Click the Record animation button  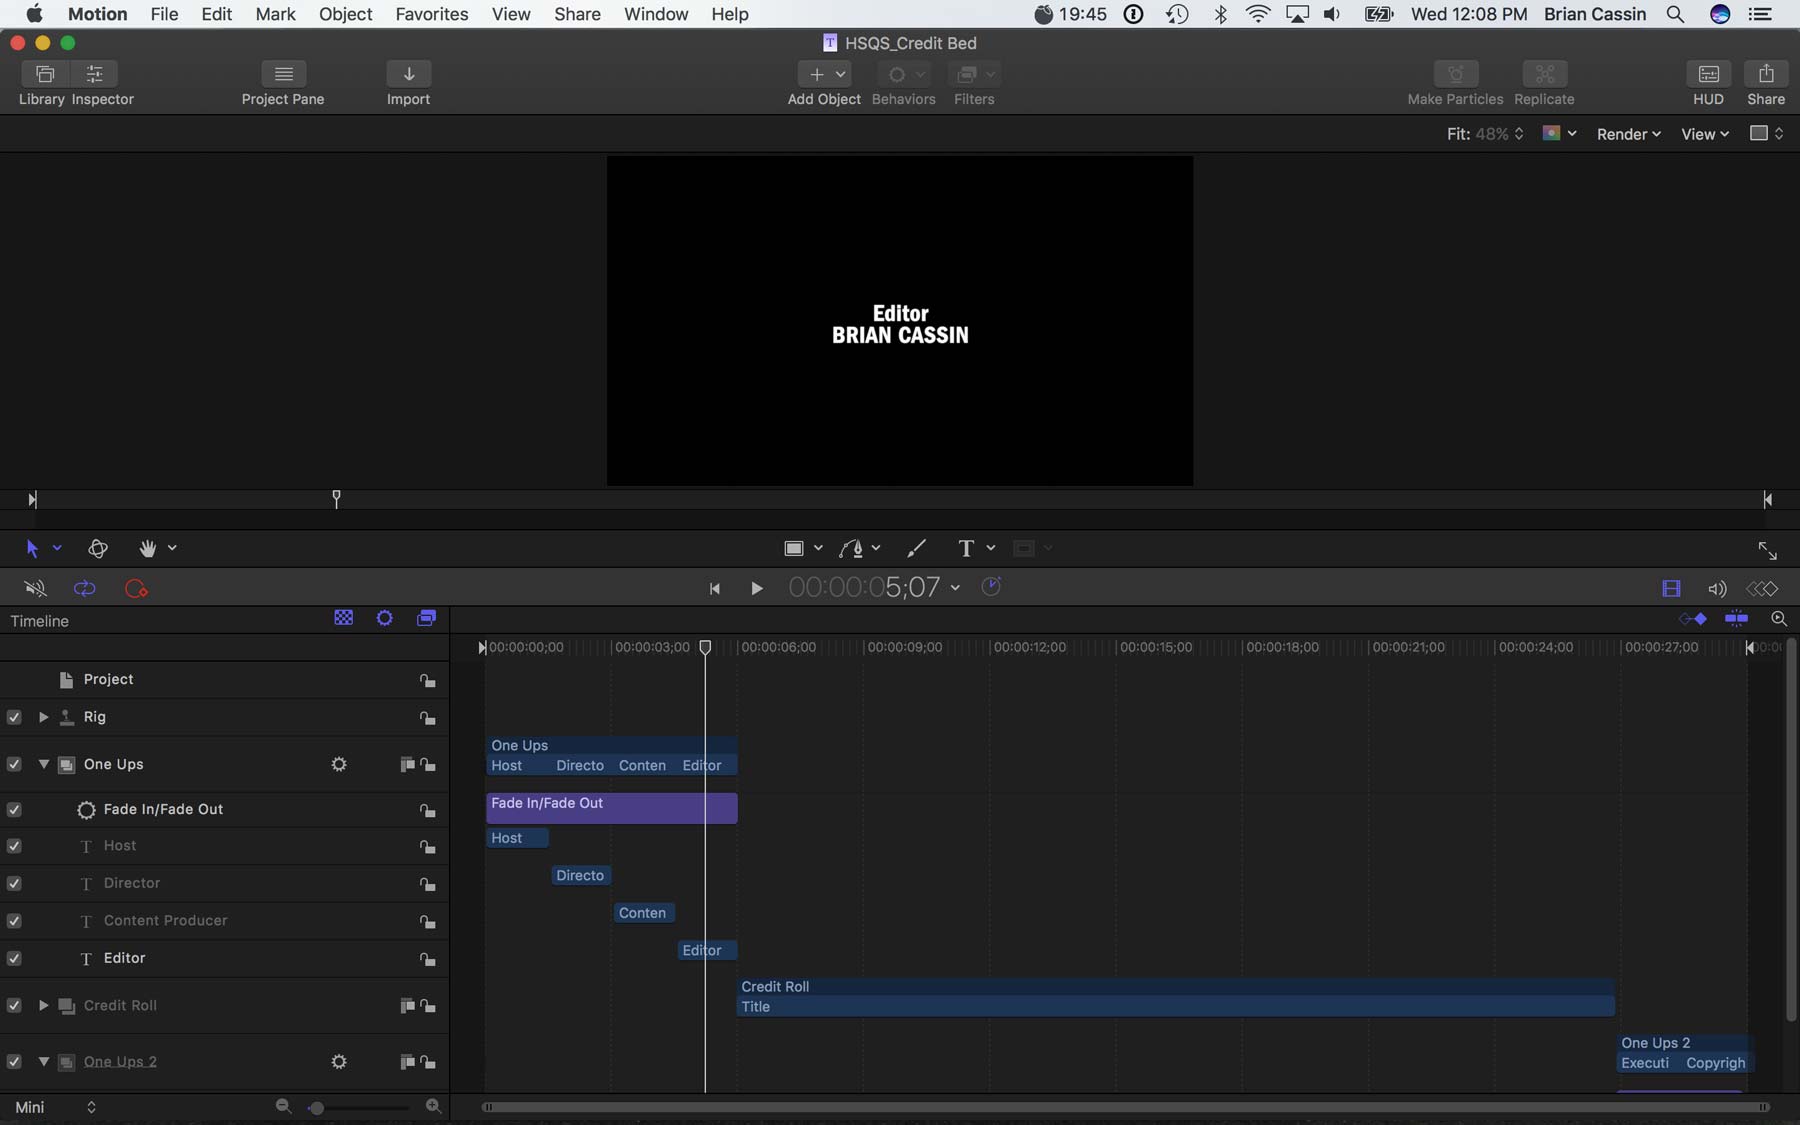(136, 589)
